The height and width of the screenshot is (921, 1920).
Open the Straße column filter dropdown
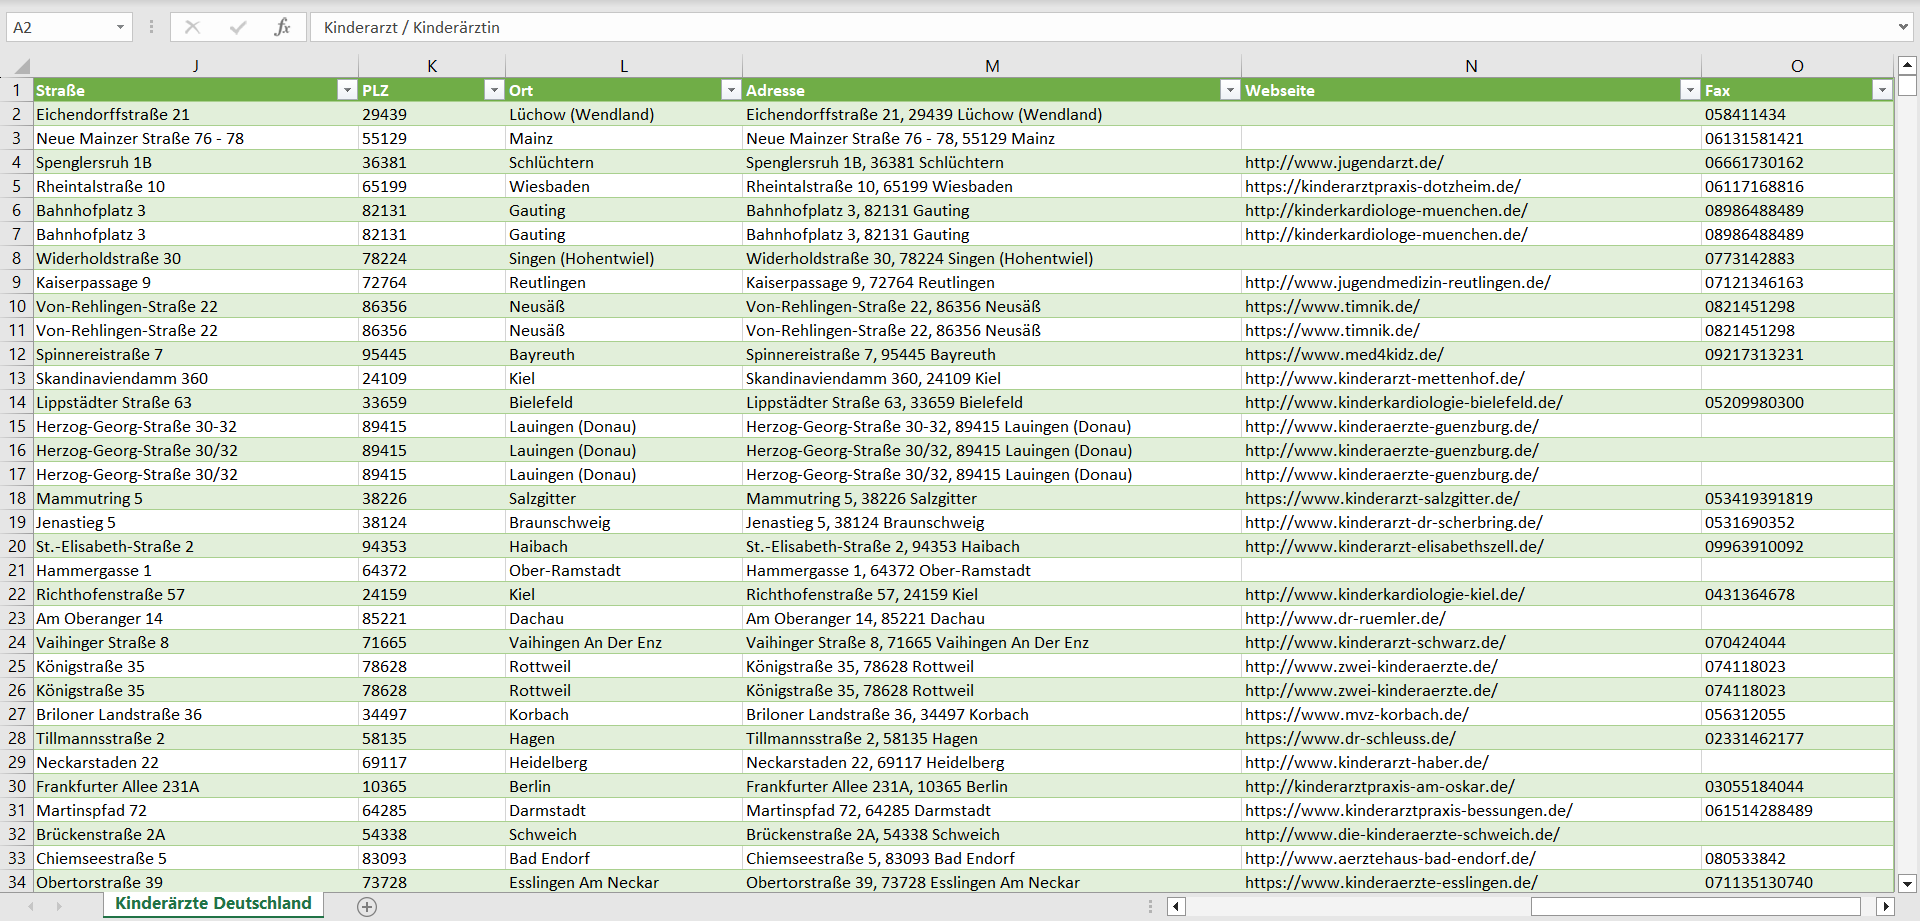click(x=347, y=90)
